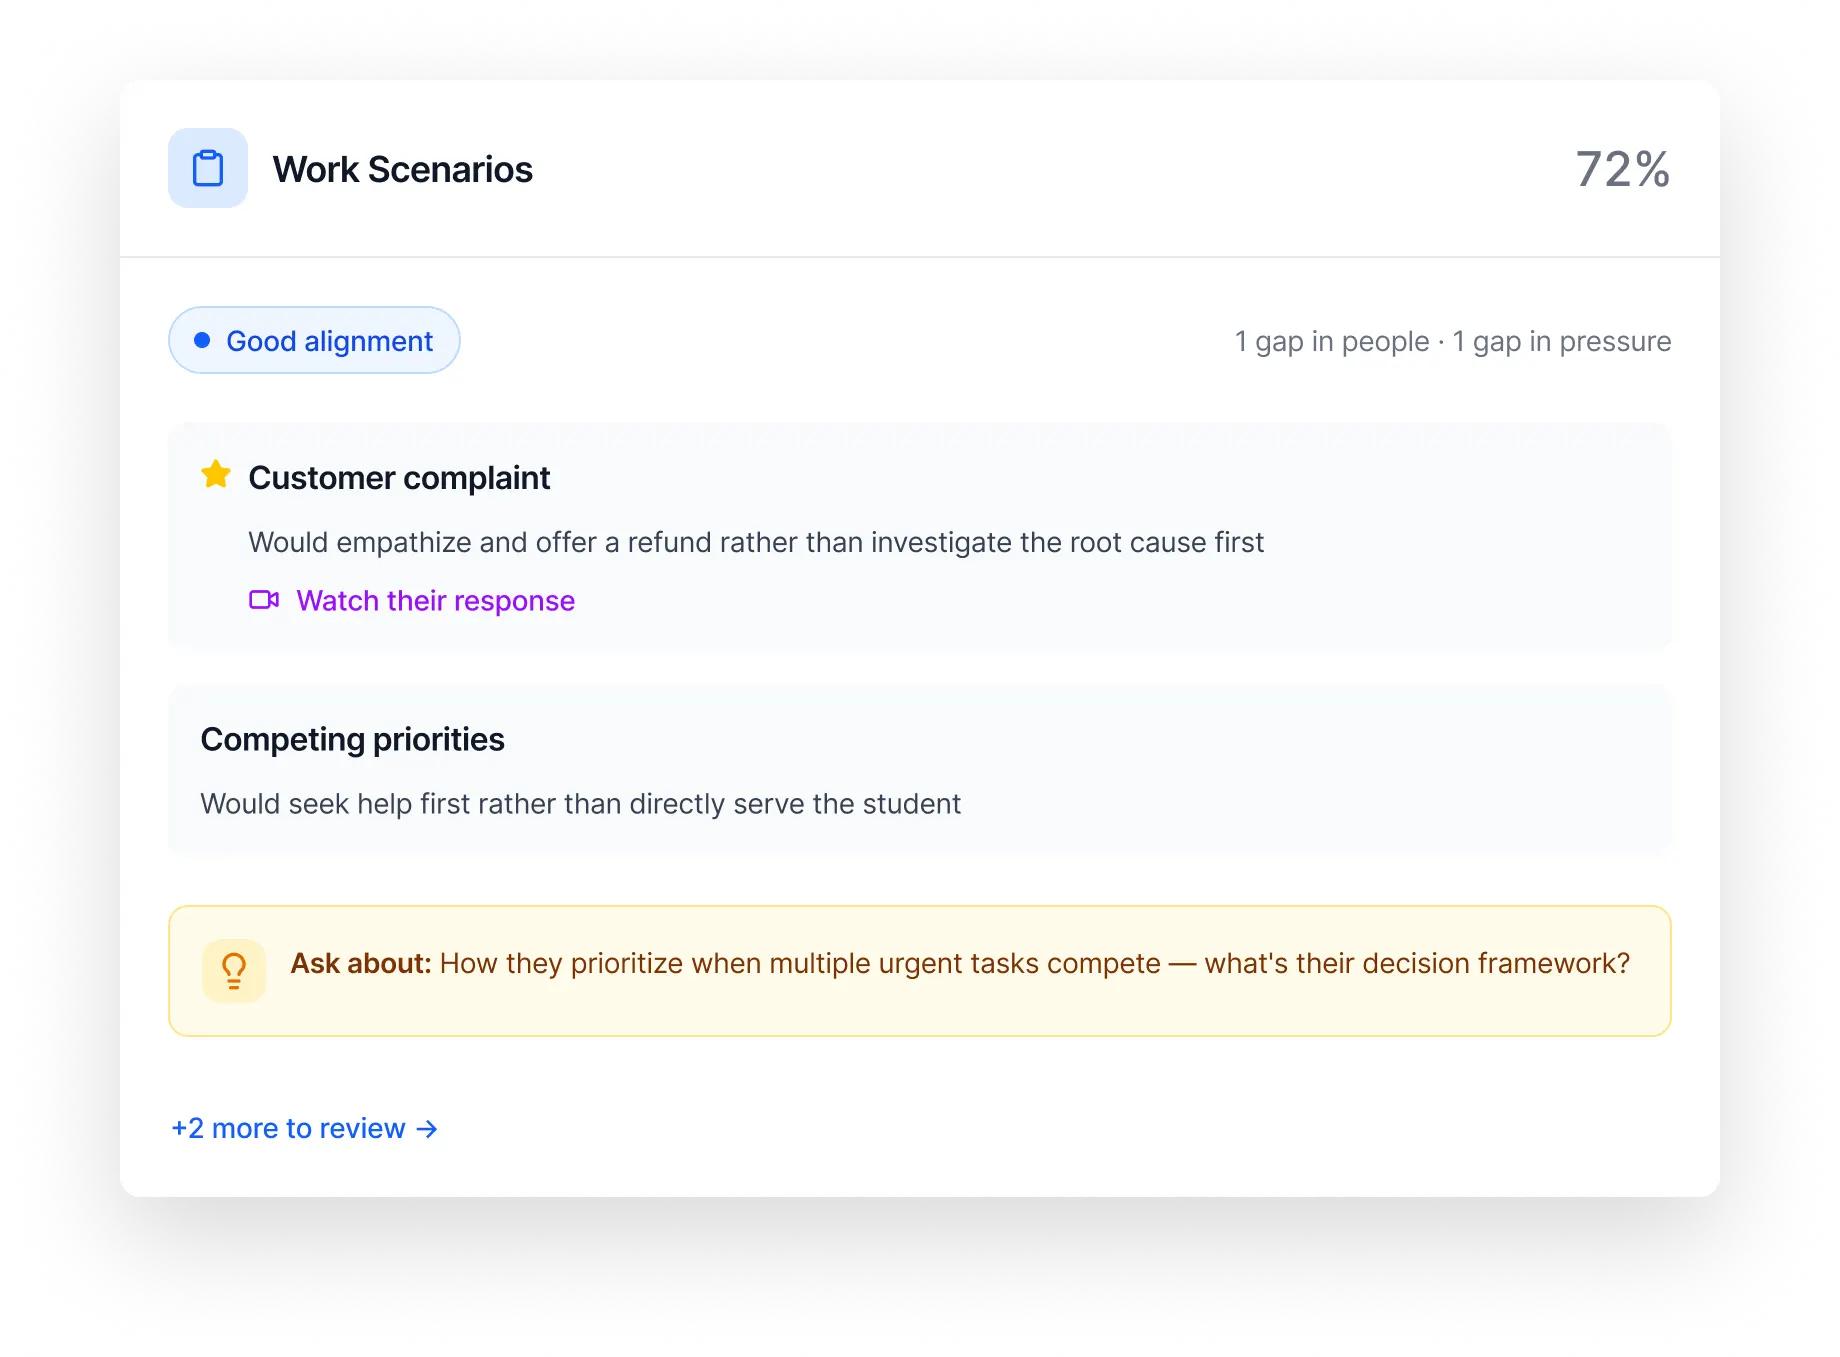Viewport: 1840px width, 1357px height.
Task: Click the 72% score indicator
Action: tap(1623, 168)
